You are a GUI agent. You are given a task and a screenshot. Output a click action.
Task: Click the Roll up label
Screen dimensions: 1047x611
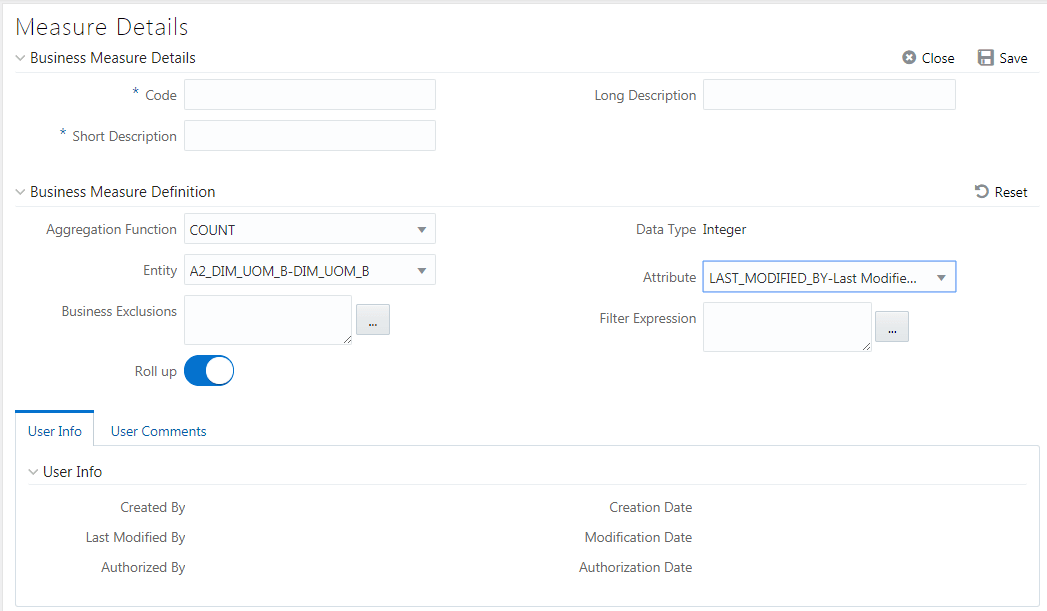pos(156,371)
